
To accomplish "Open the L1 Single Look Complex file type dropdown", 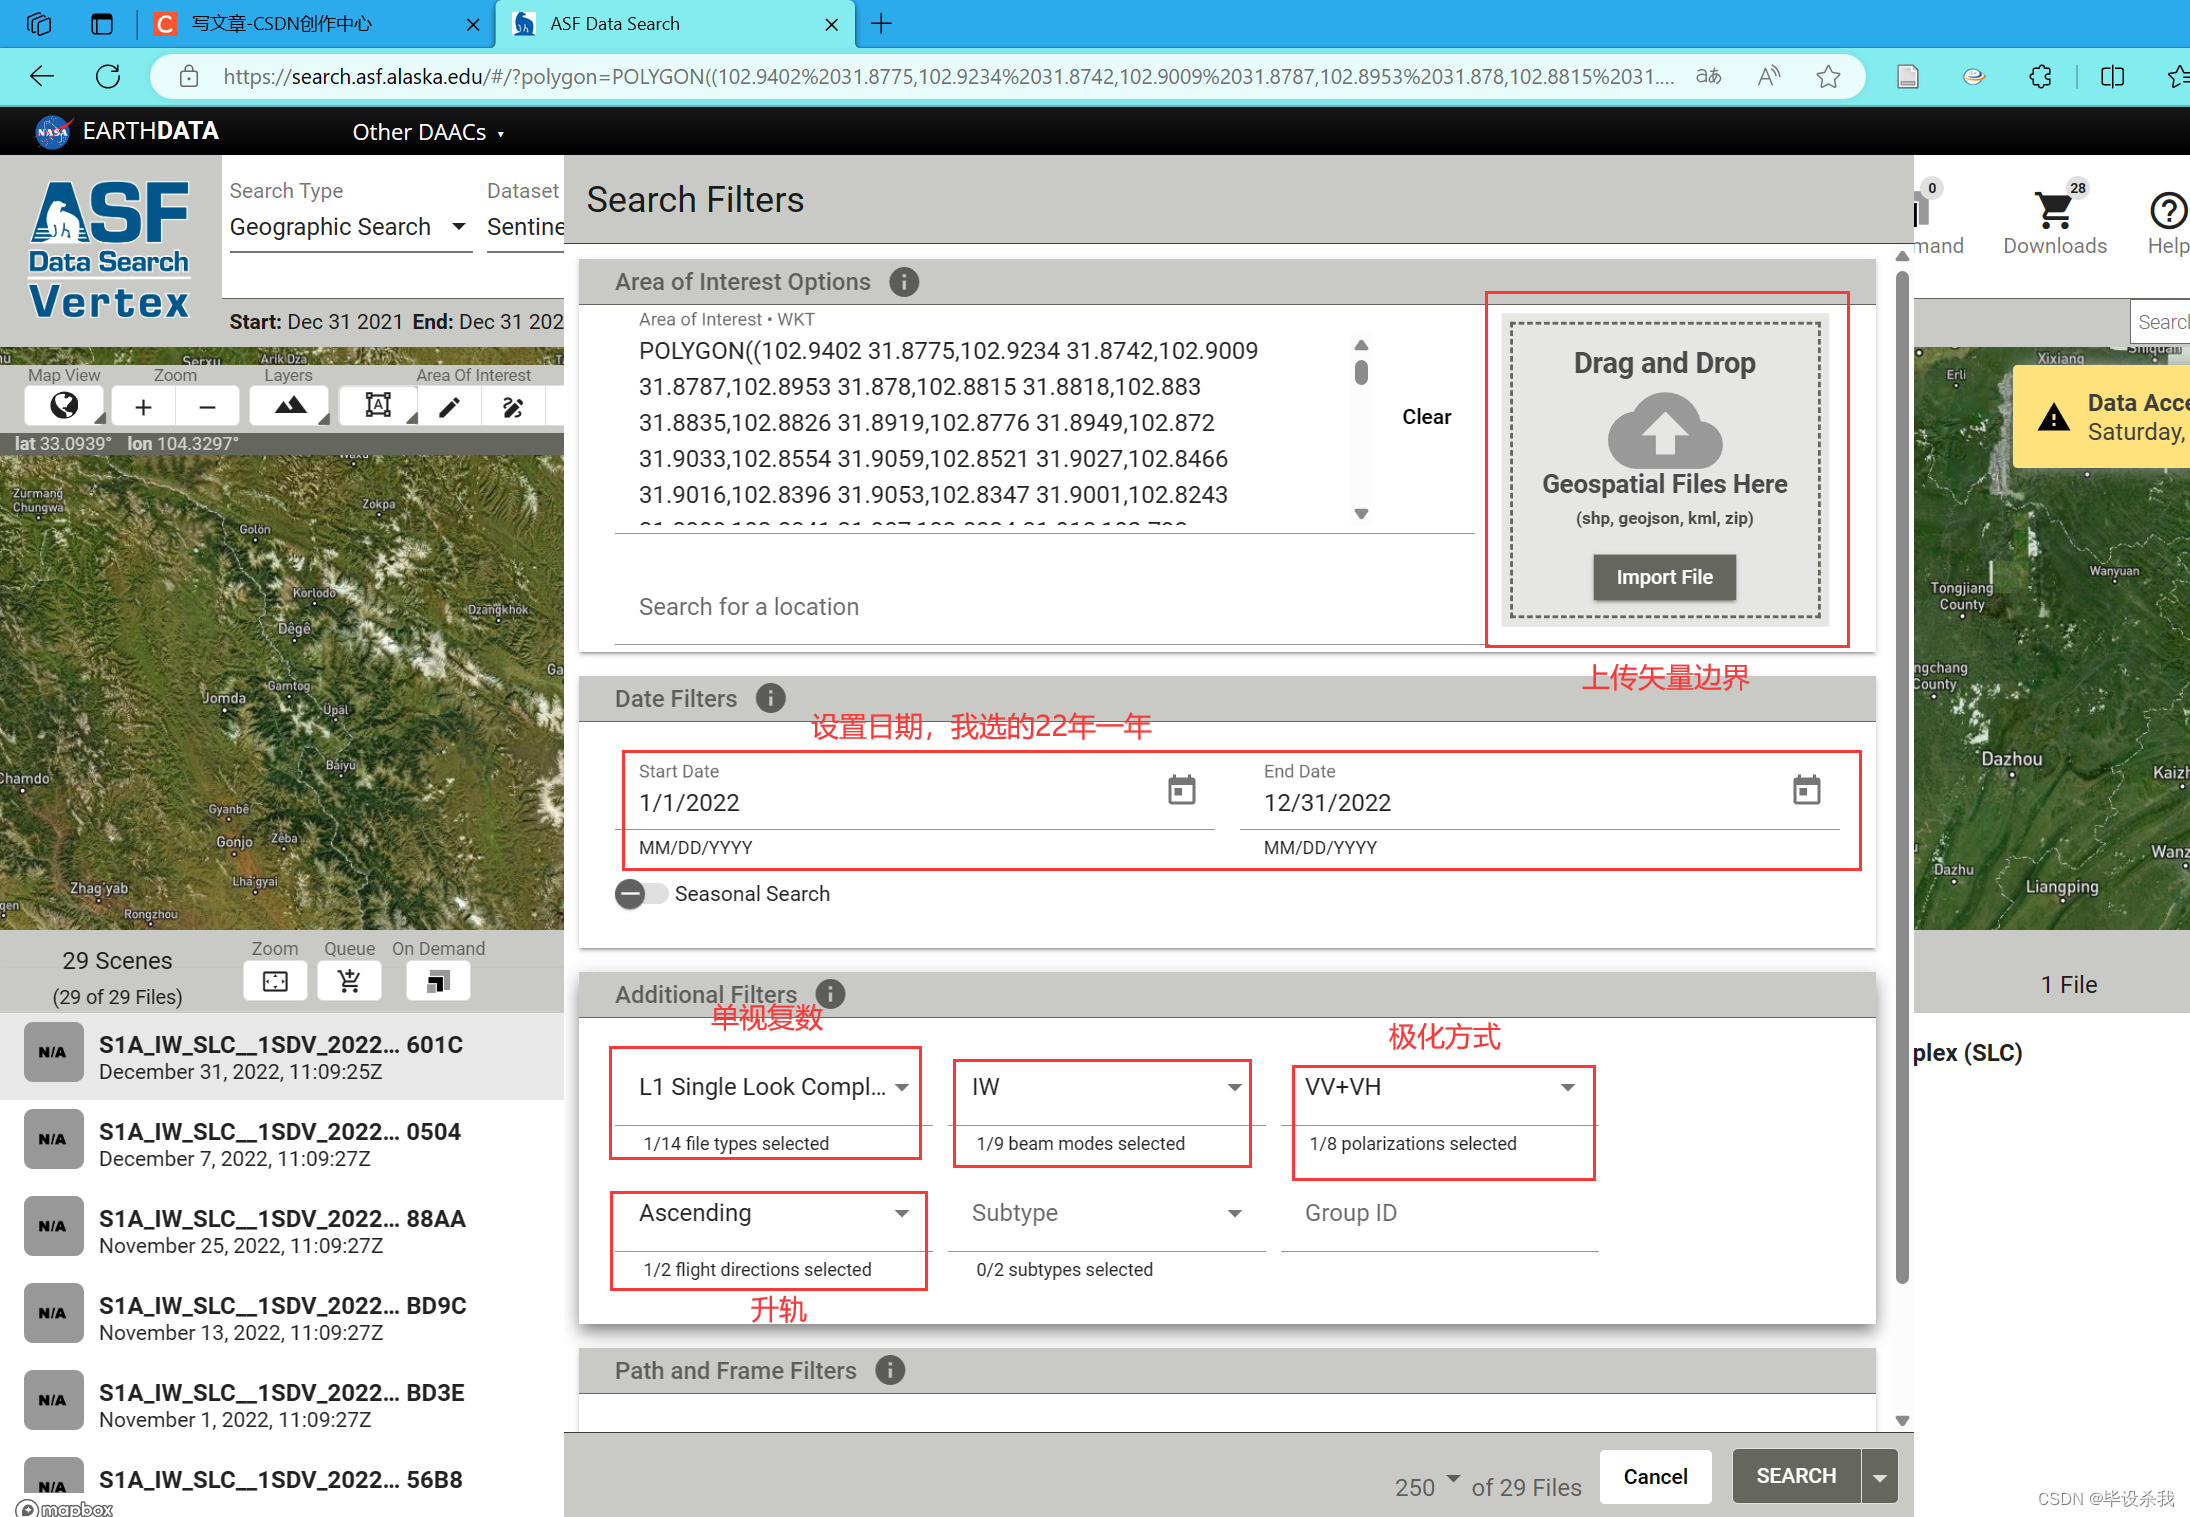I will [x=773, y=1087].
